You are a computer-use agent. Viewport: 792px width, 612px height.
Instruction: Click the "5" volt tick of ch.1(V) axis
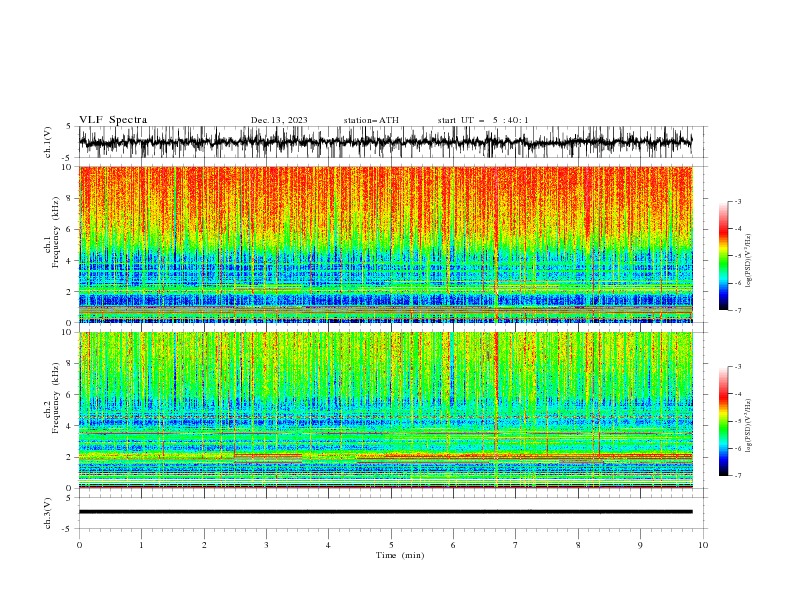point(69,127)
